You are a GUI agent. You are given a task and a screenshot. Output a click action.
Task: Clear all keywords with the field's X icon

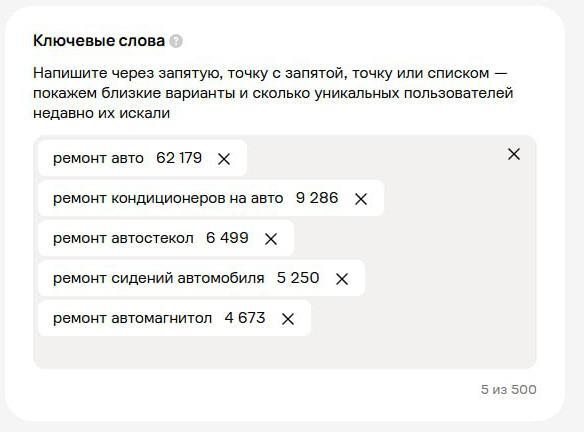click(514, 154)
